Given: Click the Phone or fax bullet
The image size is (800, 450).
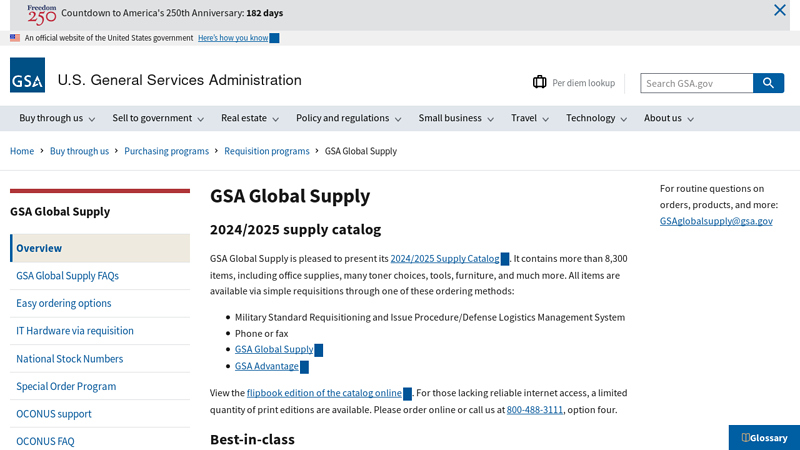Looking at the screenshot, I should [x=262, y=334].
